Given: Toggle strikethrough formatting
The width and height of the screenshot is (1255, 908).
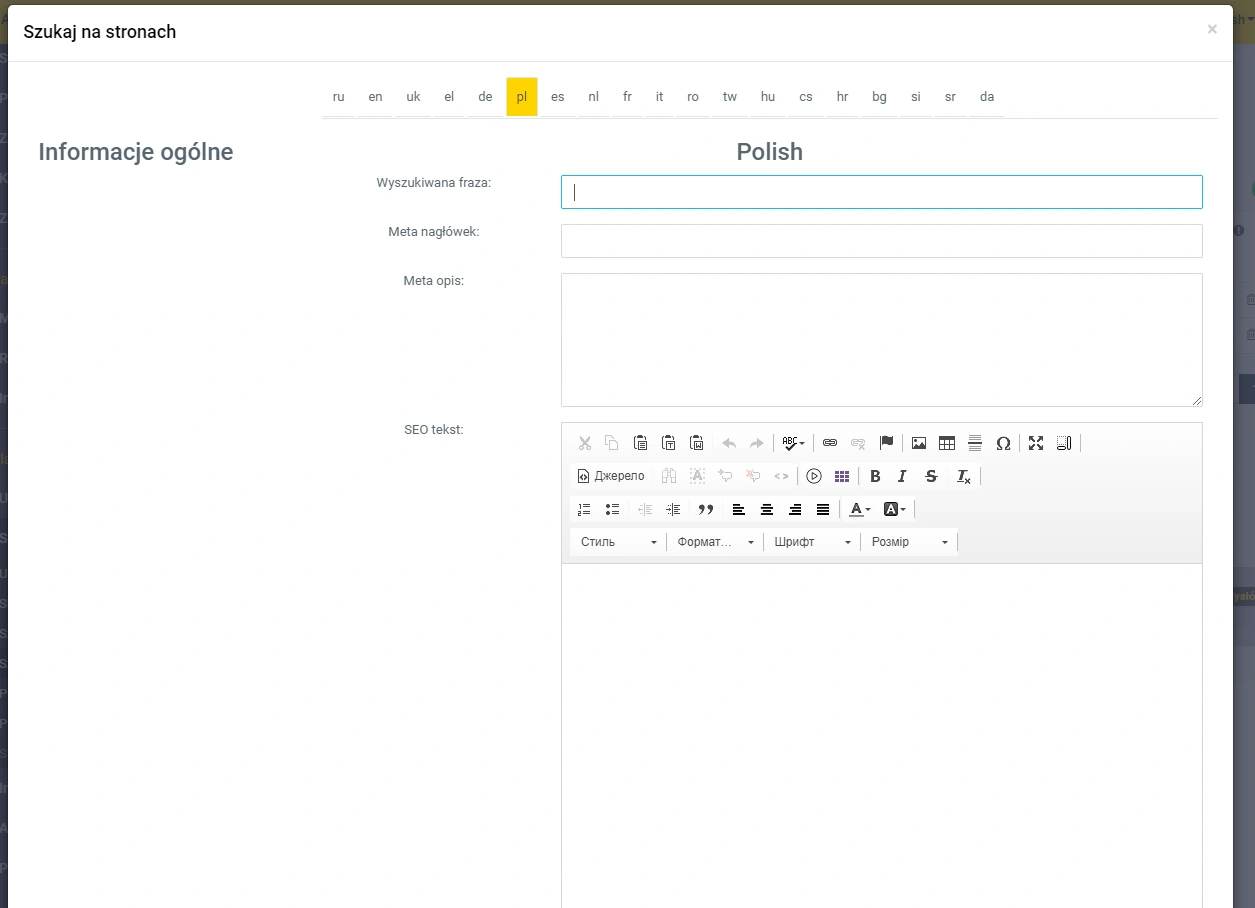Looking at the screenshot, I should click(931, 476).
